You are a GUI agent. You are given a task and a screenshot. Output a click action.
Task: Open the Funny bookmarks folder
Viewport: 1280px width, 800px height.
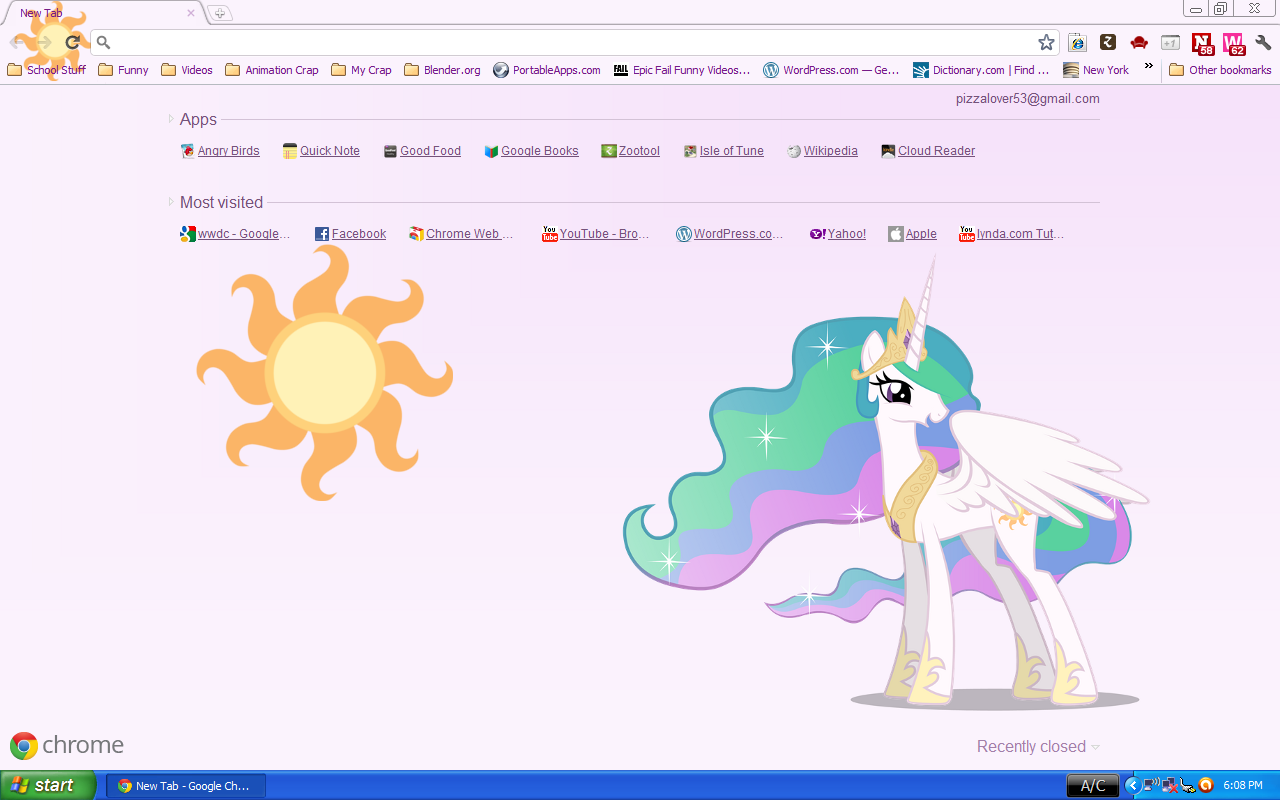pos(123,70)
